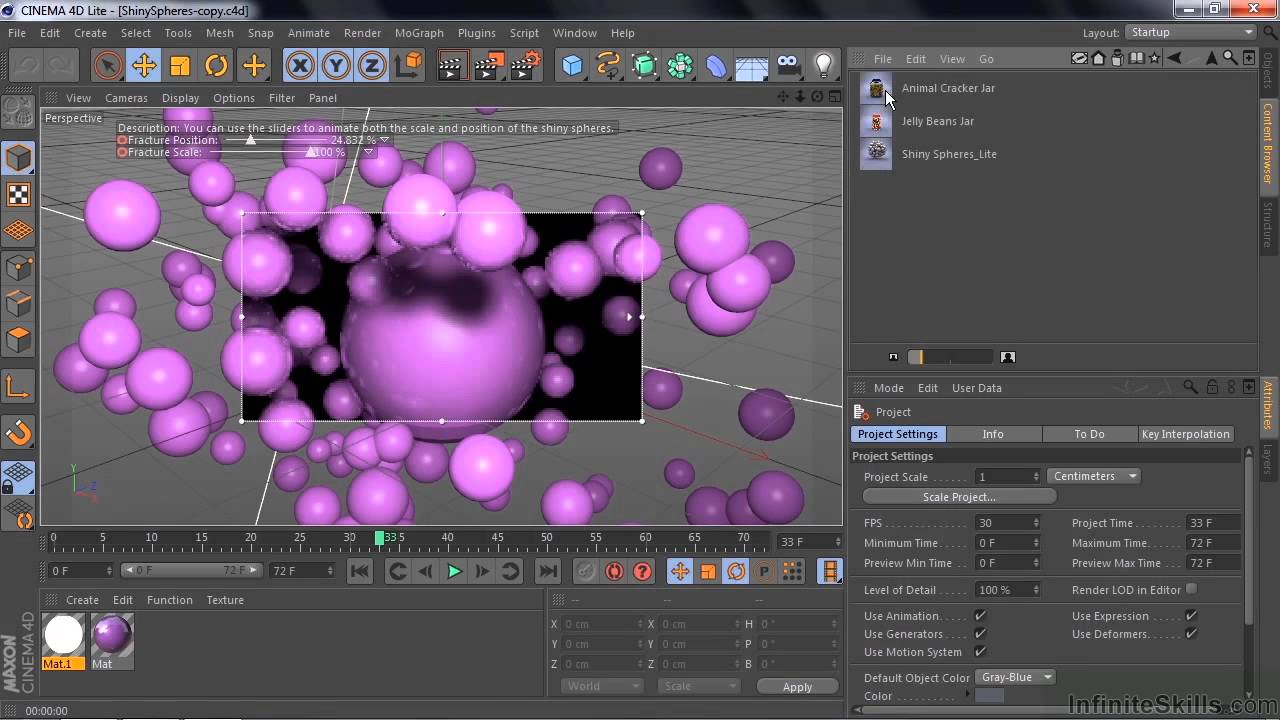Open the Scale mode dropdown

pyautogui.click(x=698, y=686)
